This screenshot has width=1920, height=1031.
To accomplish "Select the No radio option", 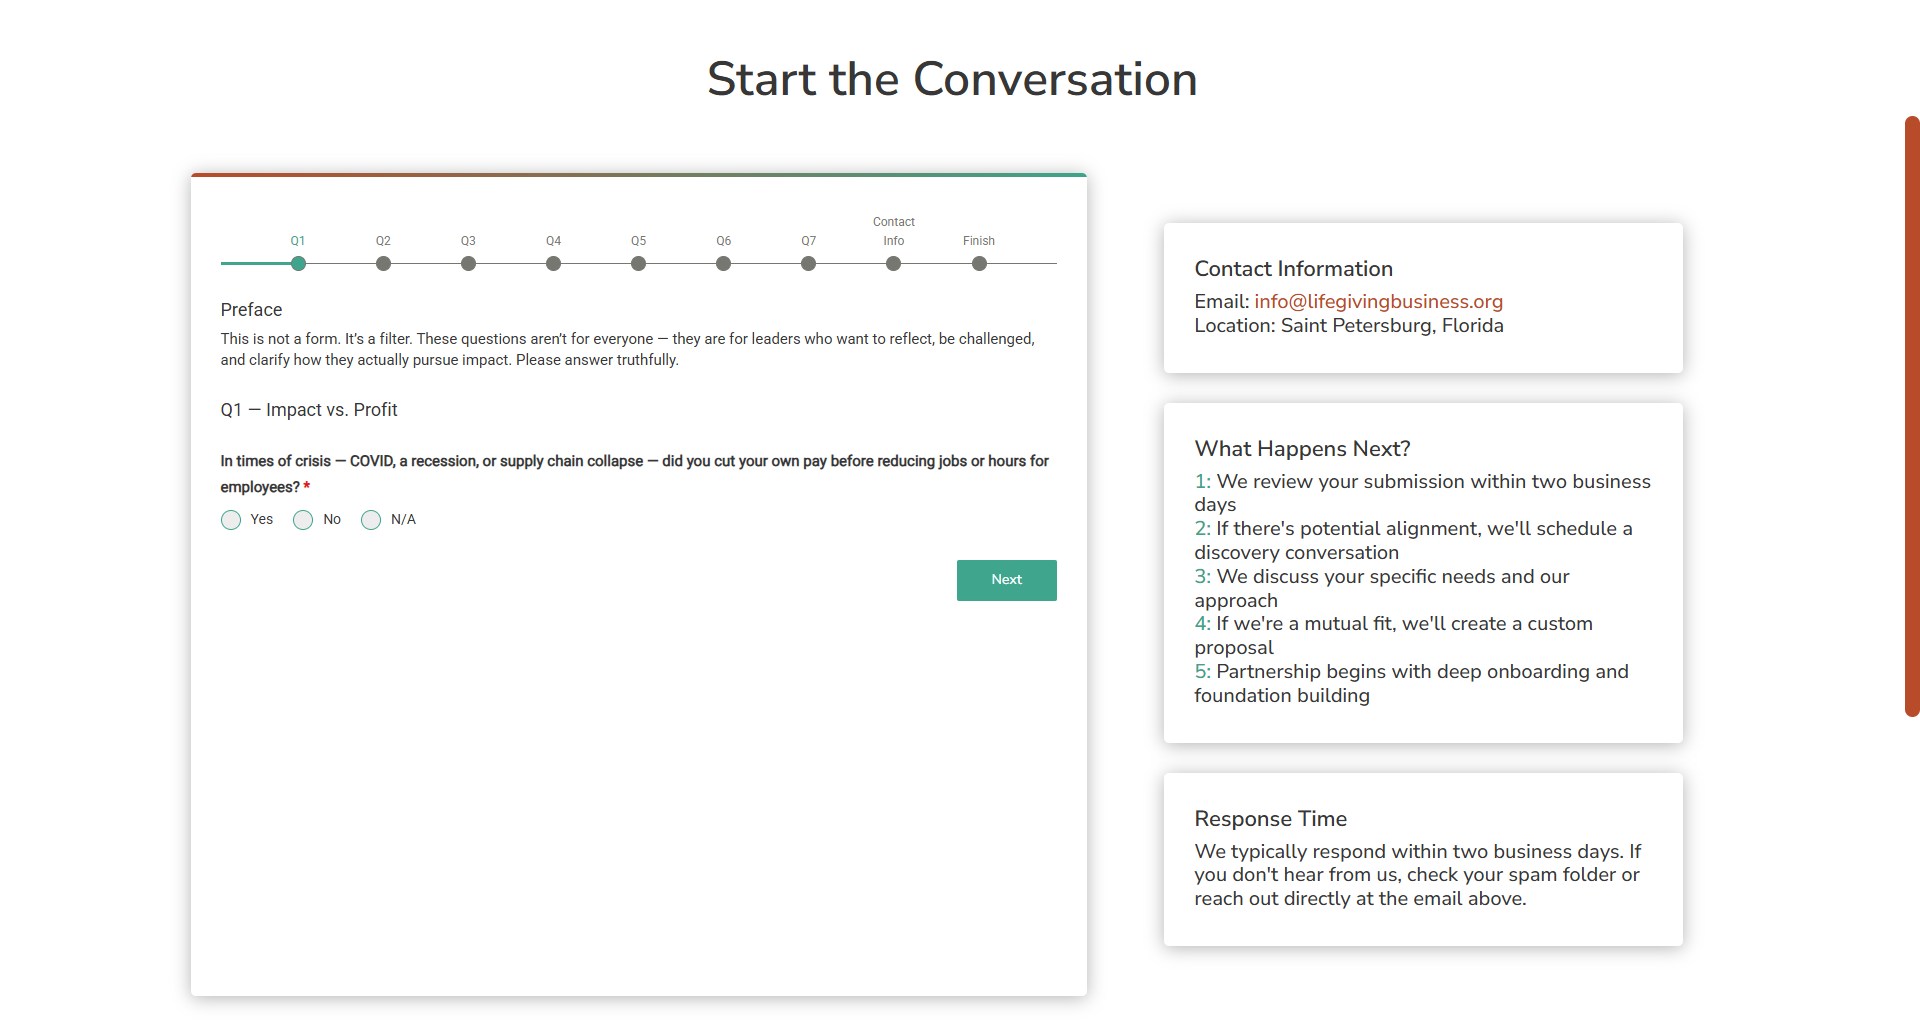I will click(x=303, y=520).
